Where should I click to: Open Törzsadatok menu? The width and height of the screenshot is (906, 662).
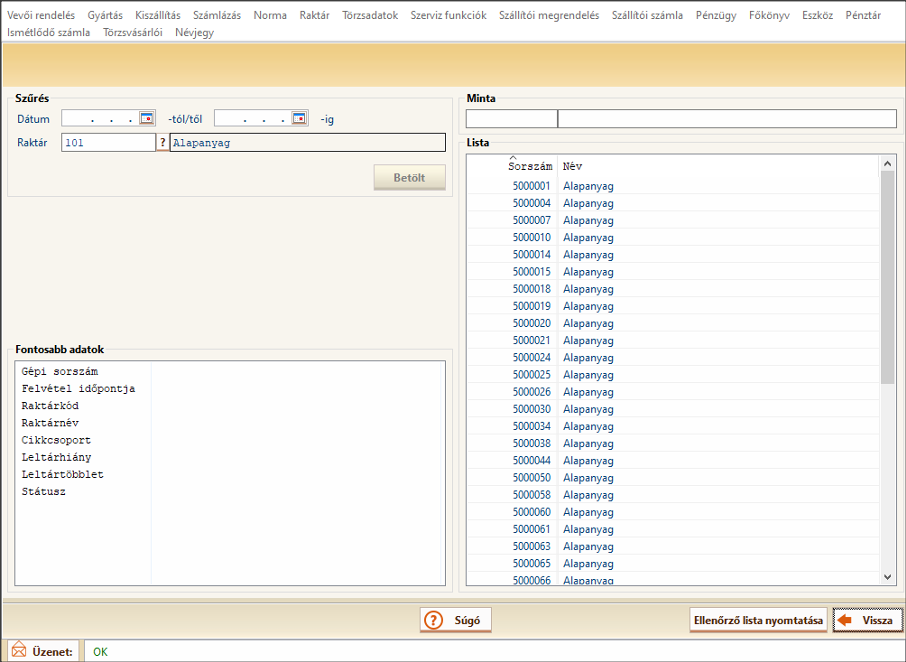(x=370, y=16)
